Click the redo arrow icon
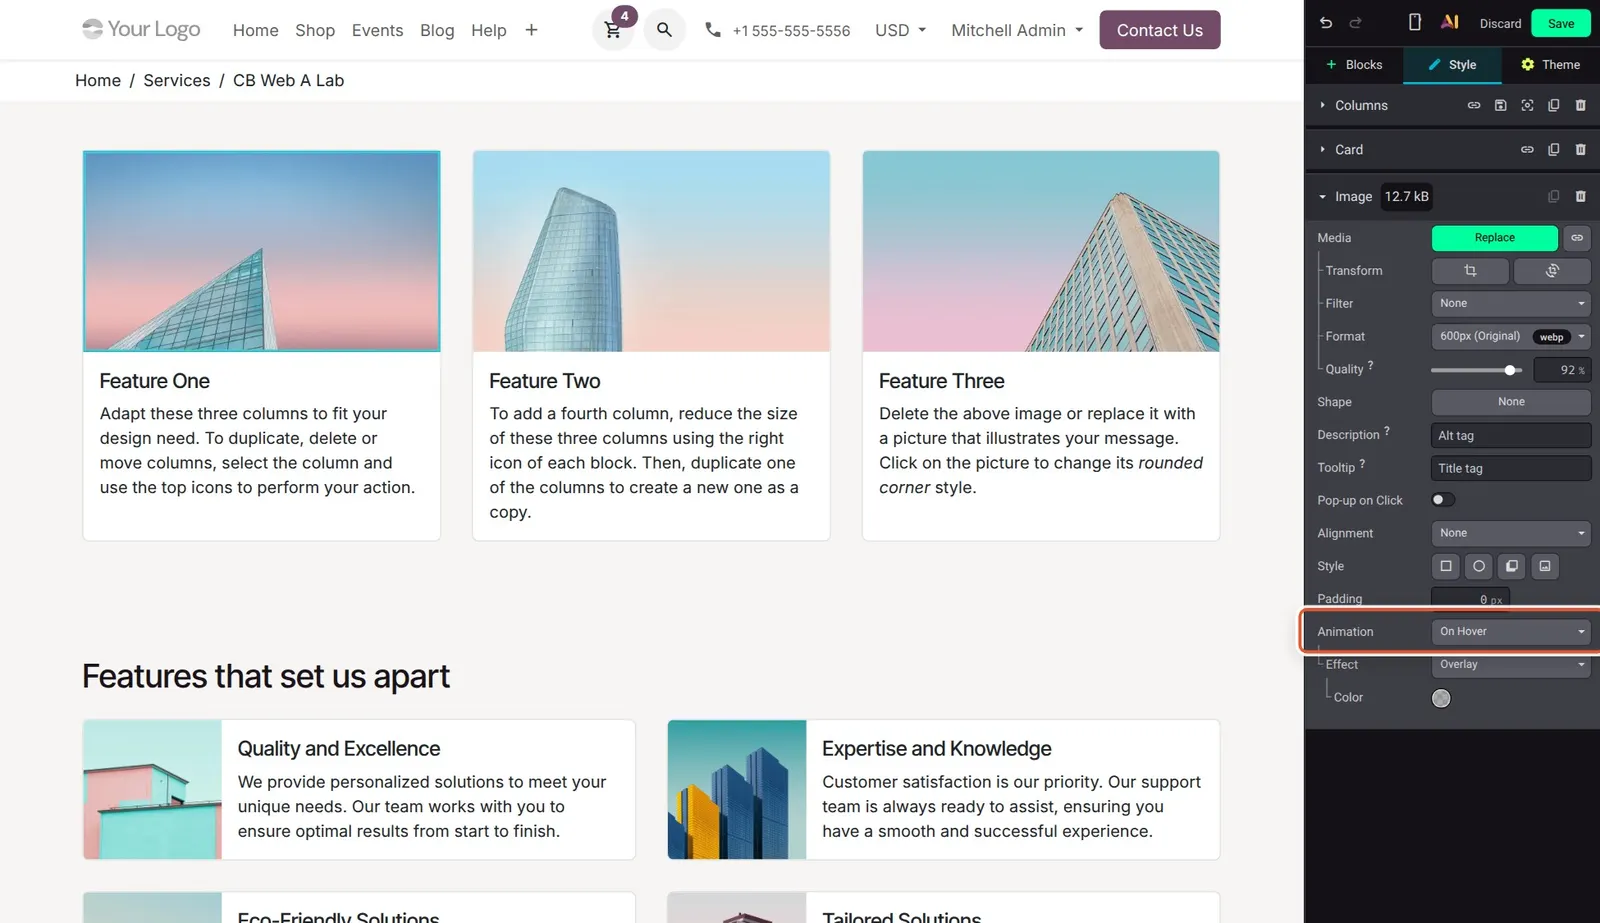1600x923 pixels. click(1356, 23)
